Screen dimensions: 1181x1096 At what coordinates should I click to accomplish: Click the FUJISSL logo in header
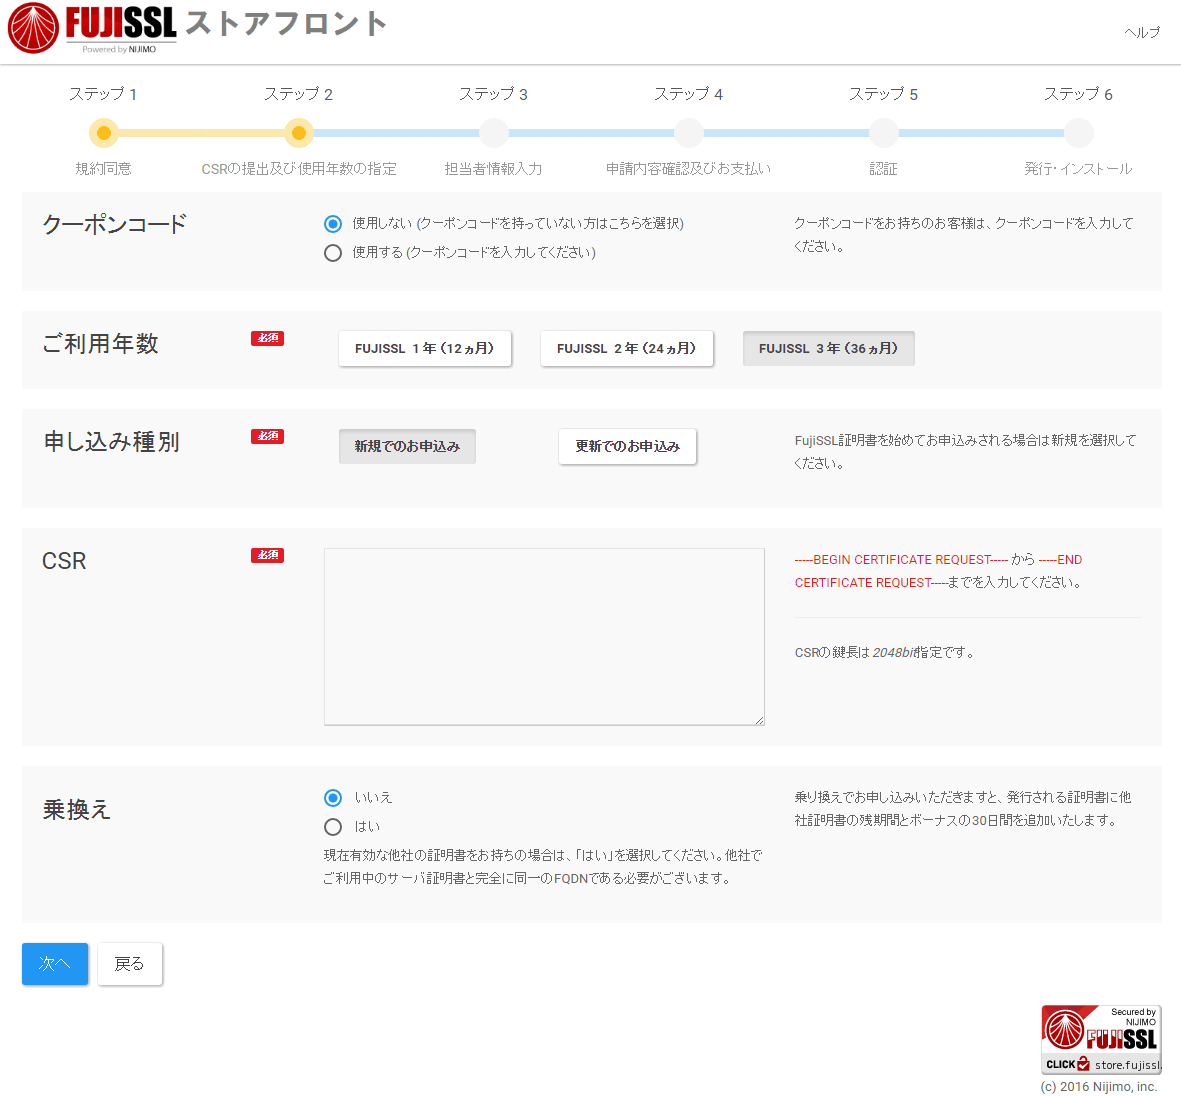point(92,29)
